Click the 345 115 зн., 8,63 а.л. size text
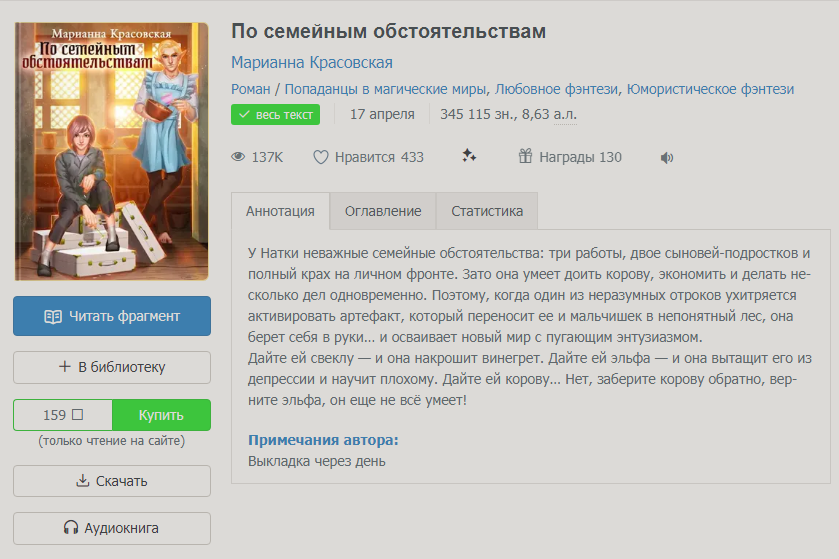The image size is (839, 559). (508, 114)
